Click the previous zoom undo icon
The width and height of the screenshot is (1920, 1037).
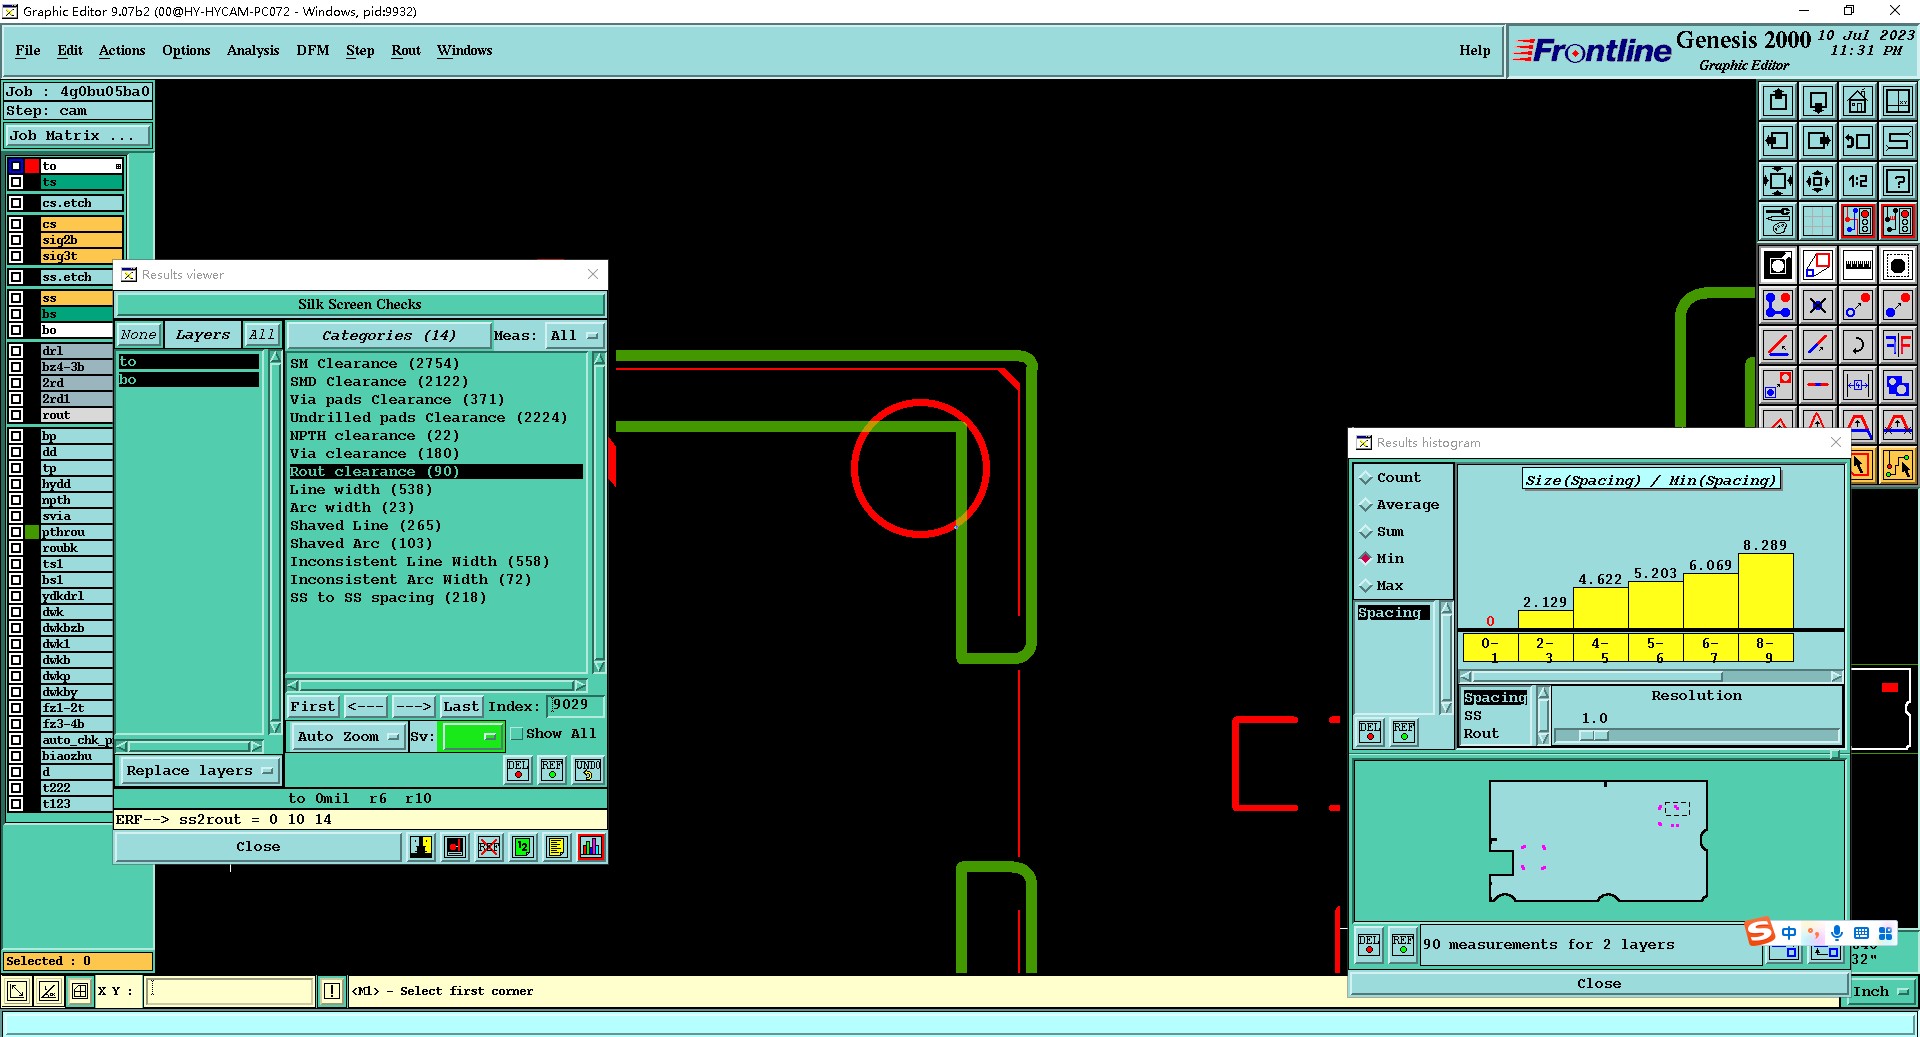click(1858, 141)
